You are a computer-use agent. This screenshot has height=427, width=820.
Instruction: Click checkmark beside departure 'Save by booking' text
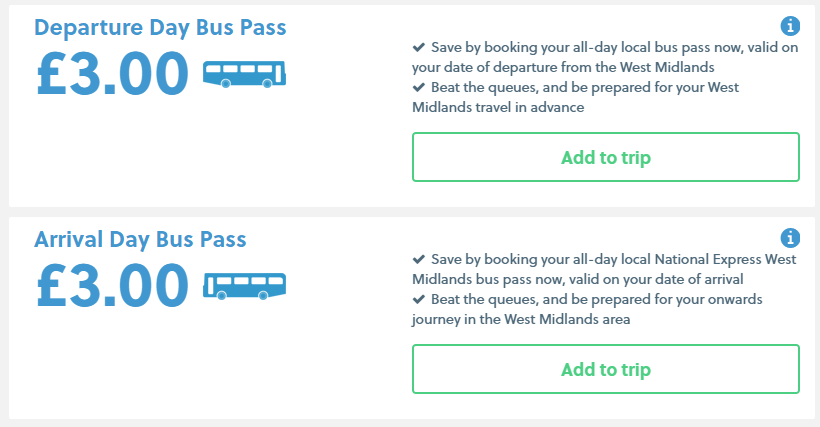(418, 48)
